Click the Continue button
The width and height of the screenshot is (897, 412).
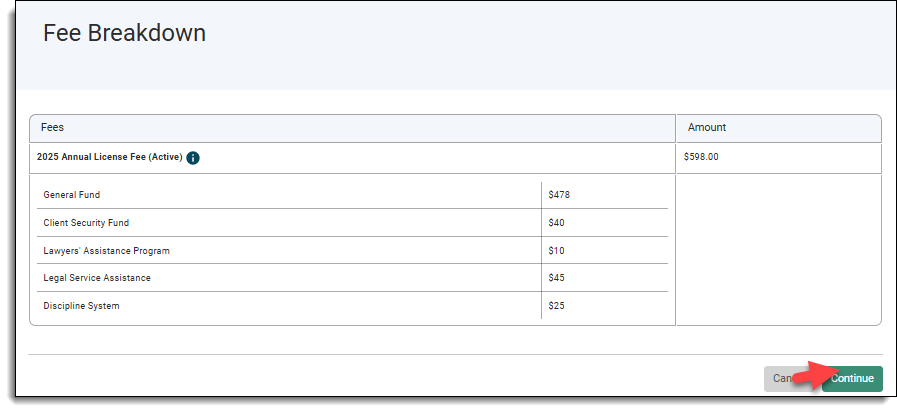pyautogui.click(x=853, y=379)
